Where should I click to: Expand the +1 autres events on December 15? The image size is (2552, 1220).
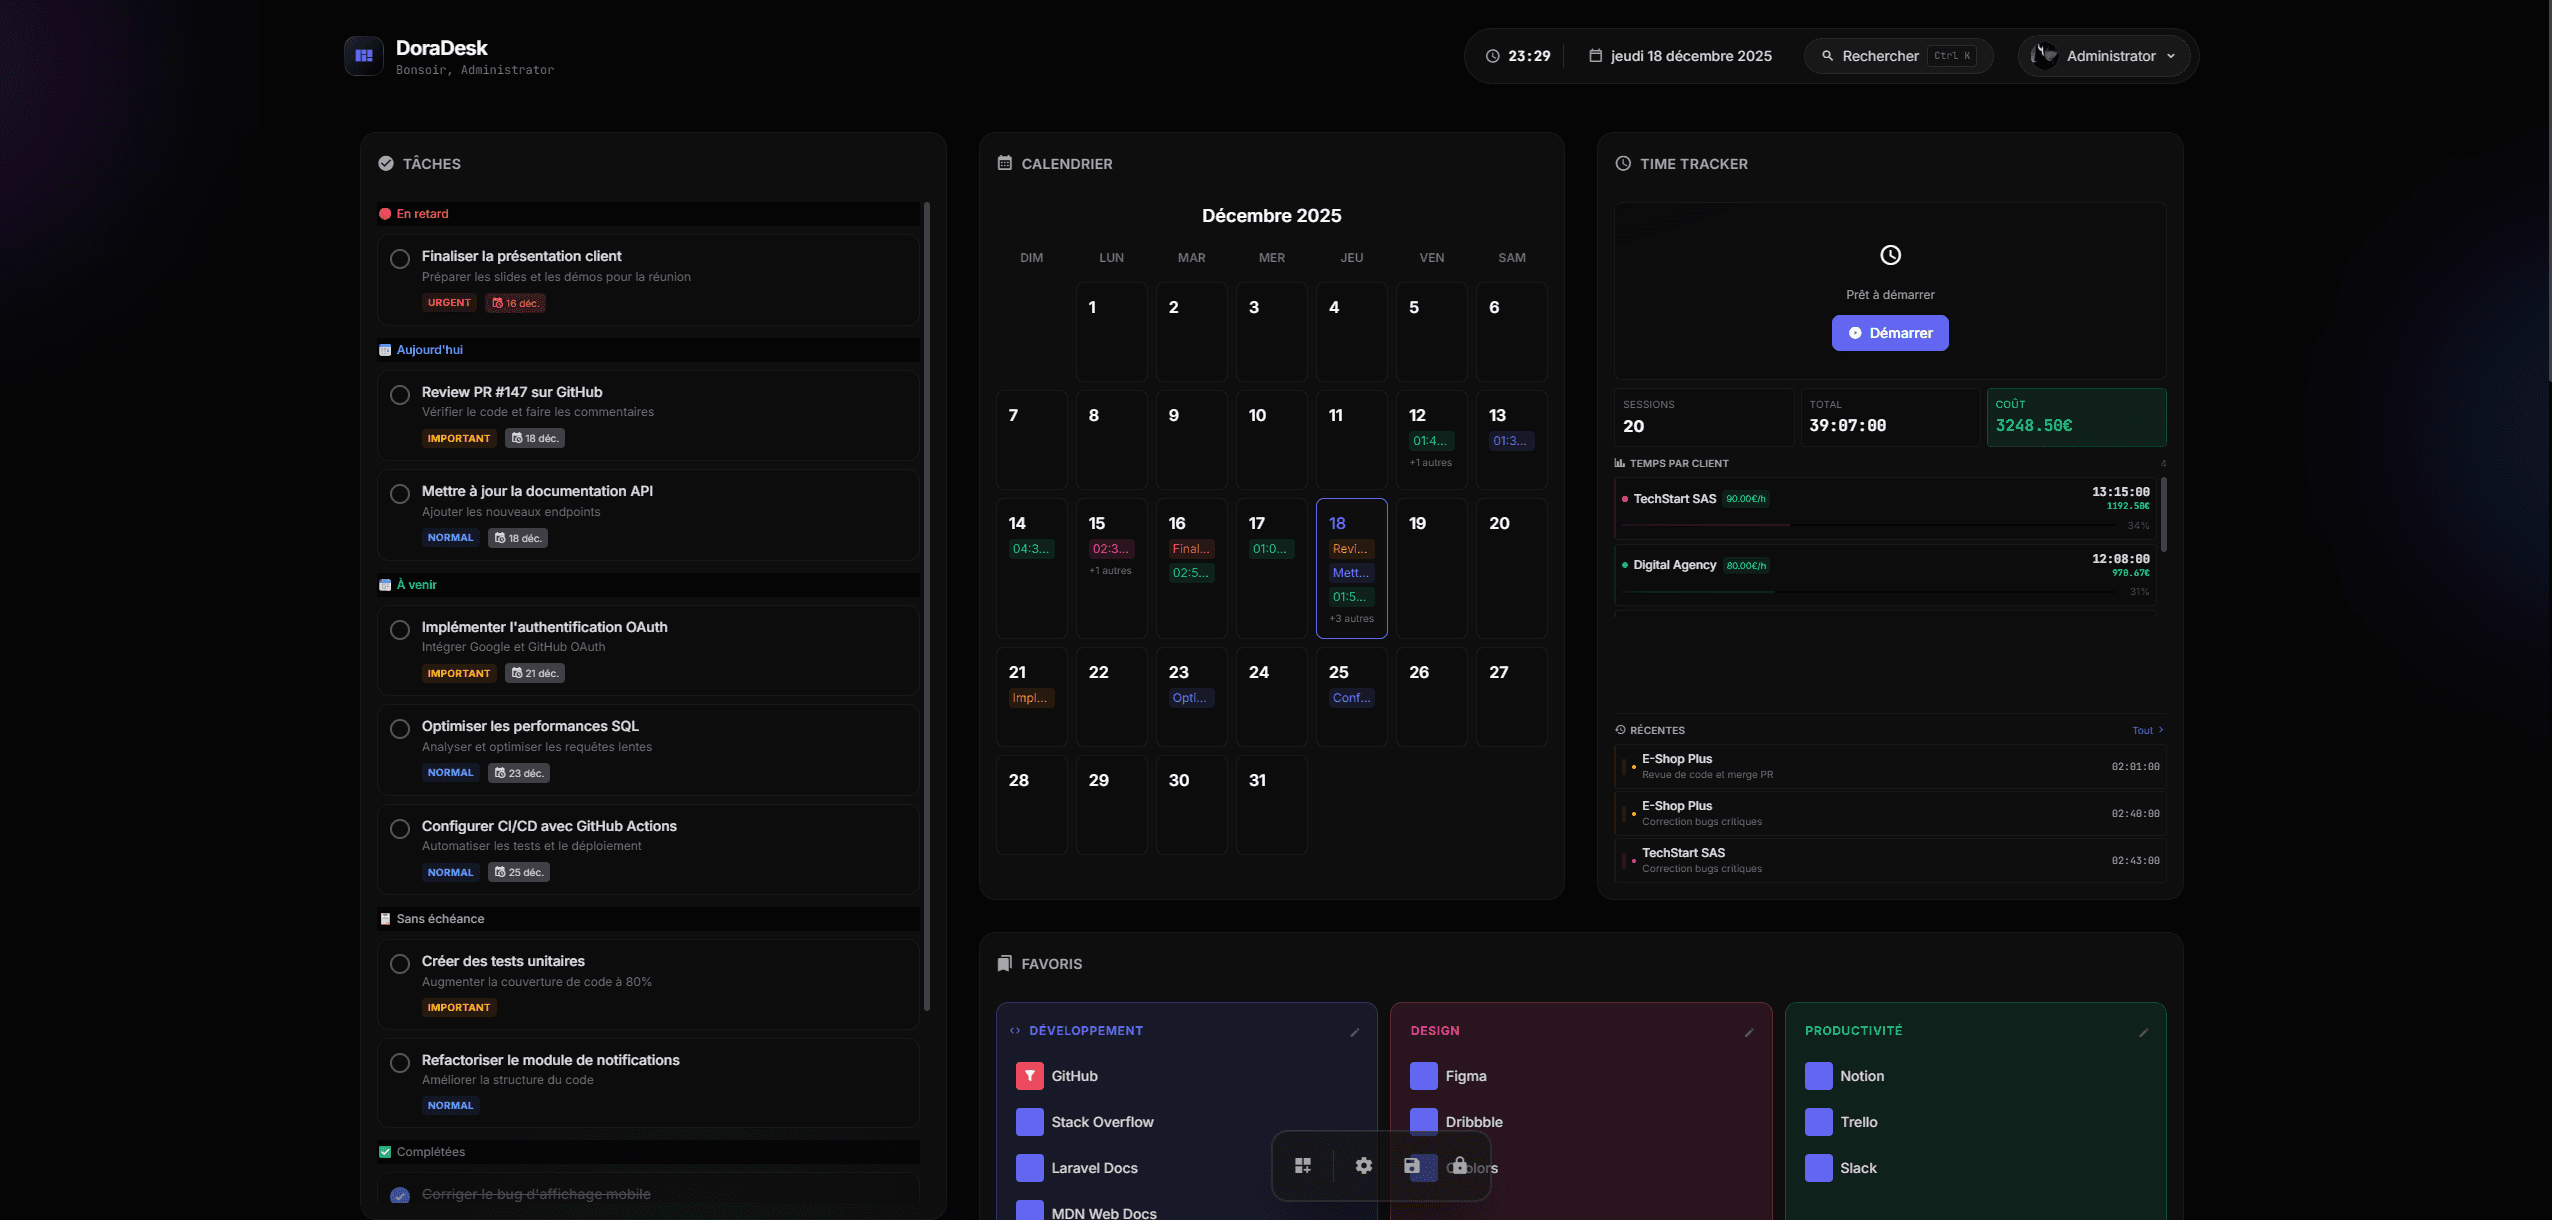[x=1110, y=570]
